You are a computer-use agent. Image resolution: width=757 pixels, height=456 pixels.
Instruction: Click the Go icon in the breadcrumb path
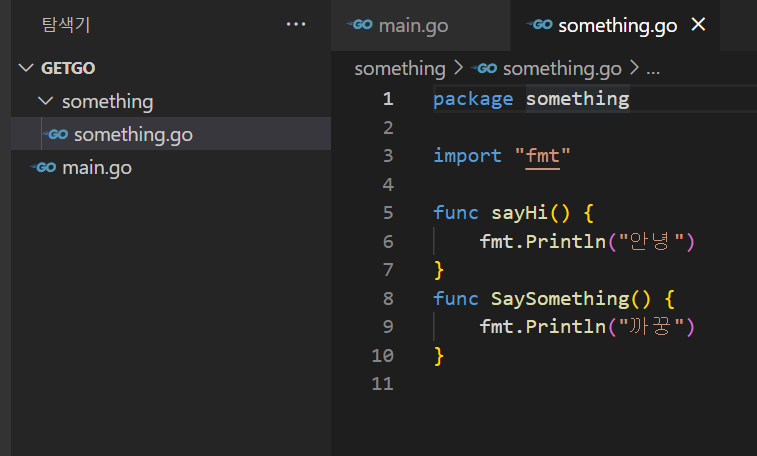(x=484, y=69)
